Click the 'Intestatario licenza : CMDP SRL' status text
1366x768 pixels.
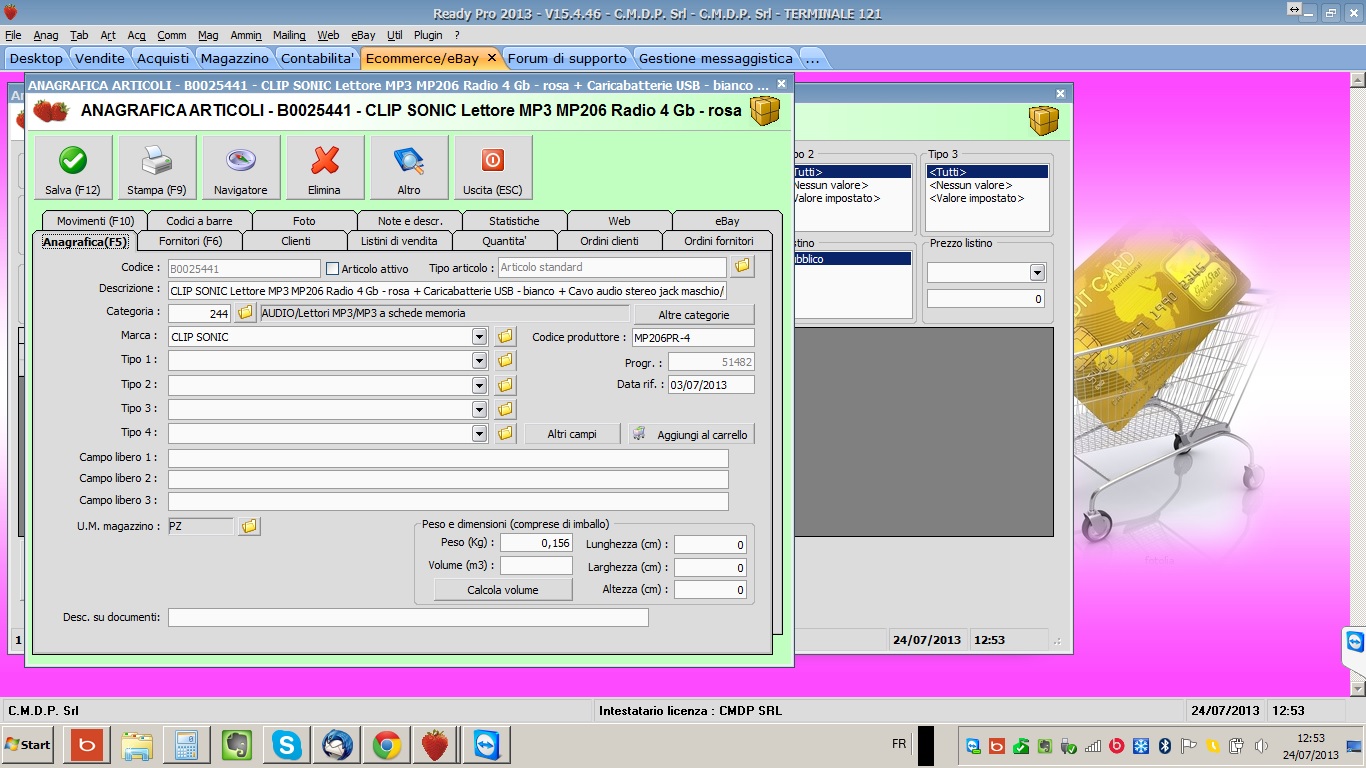[690, 711]
